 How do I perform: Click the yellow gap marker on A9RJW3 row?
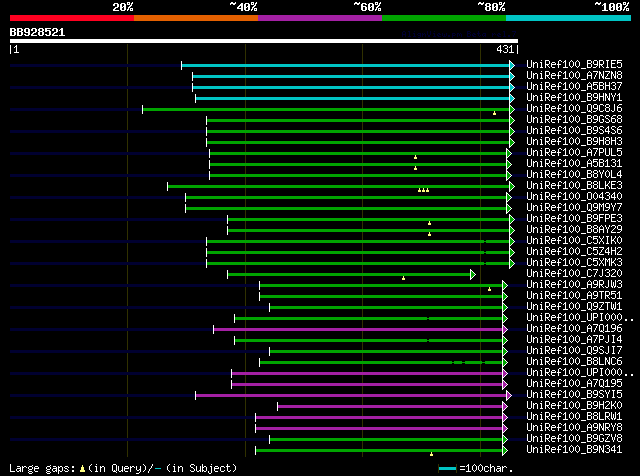pyautogui.click(x=489, y=289)
